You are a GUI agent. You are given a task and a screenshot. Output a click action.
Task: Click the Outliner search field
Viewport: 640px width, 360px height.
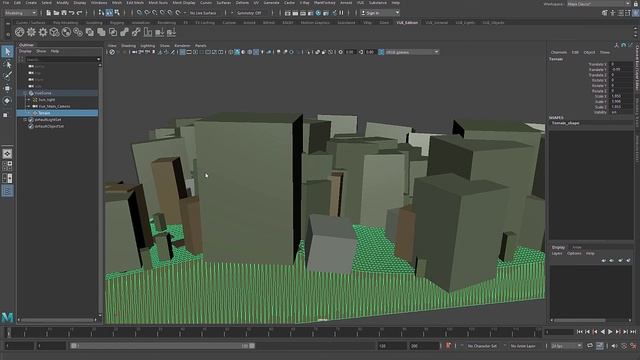[x=60, y=60]
